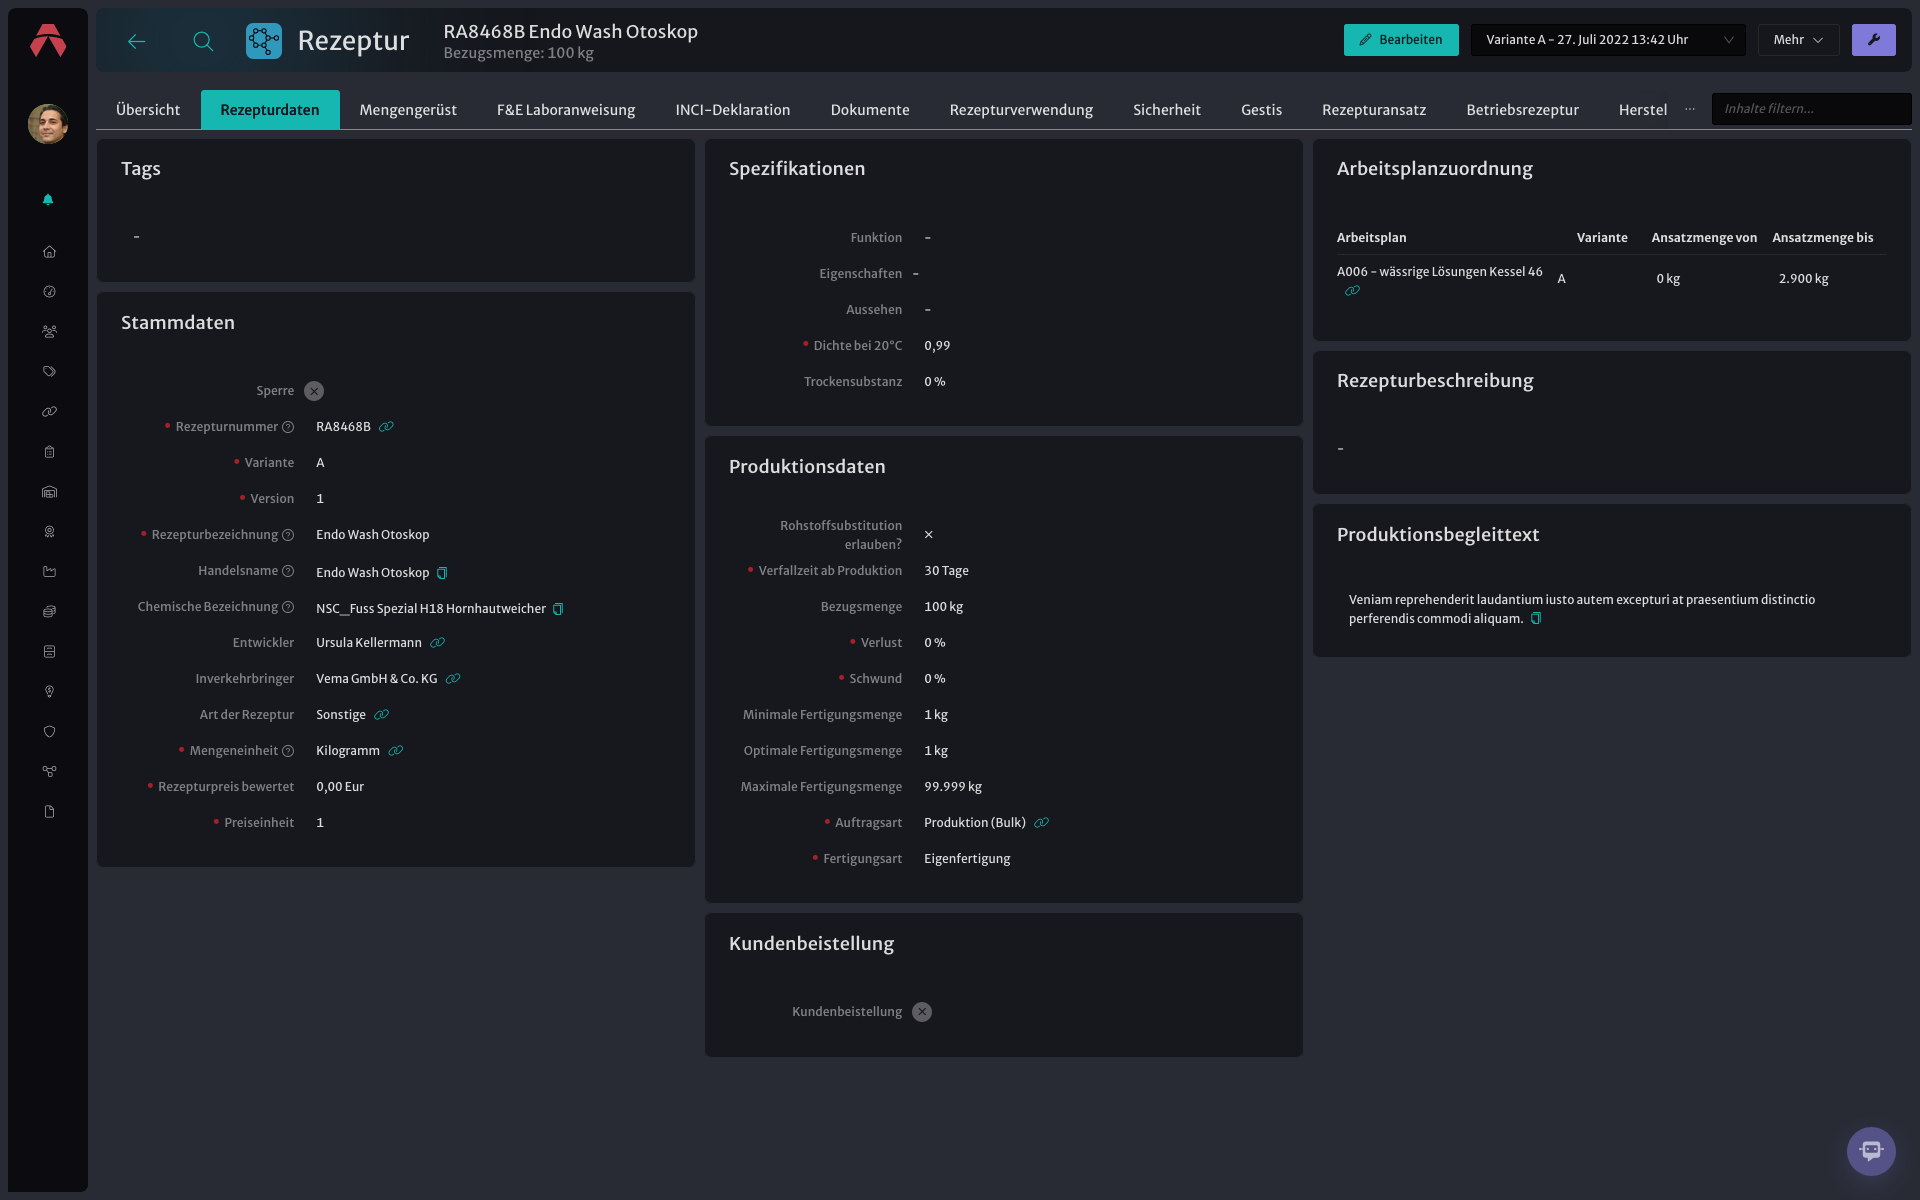The image size is (1920, 1200).
Task: Open the Gestis tab
Action: pos(1261,110)
